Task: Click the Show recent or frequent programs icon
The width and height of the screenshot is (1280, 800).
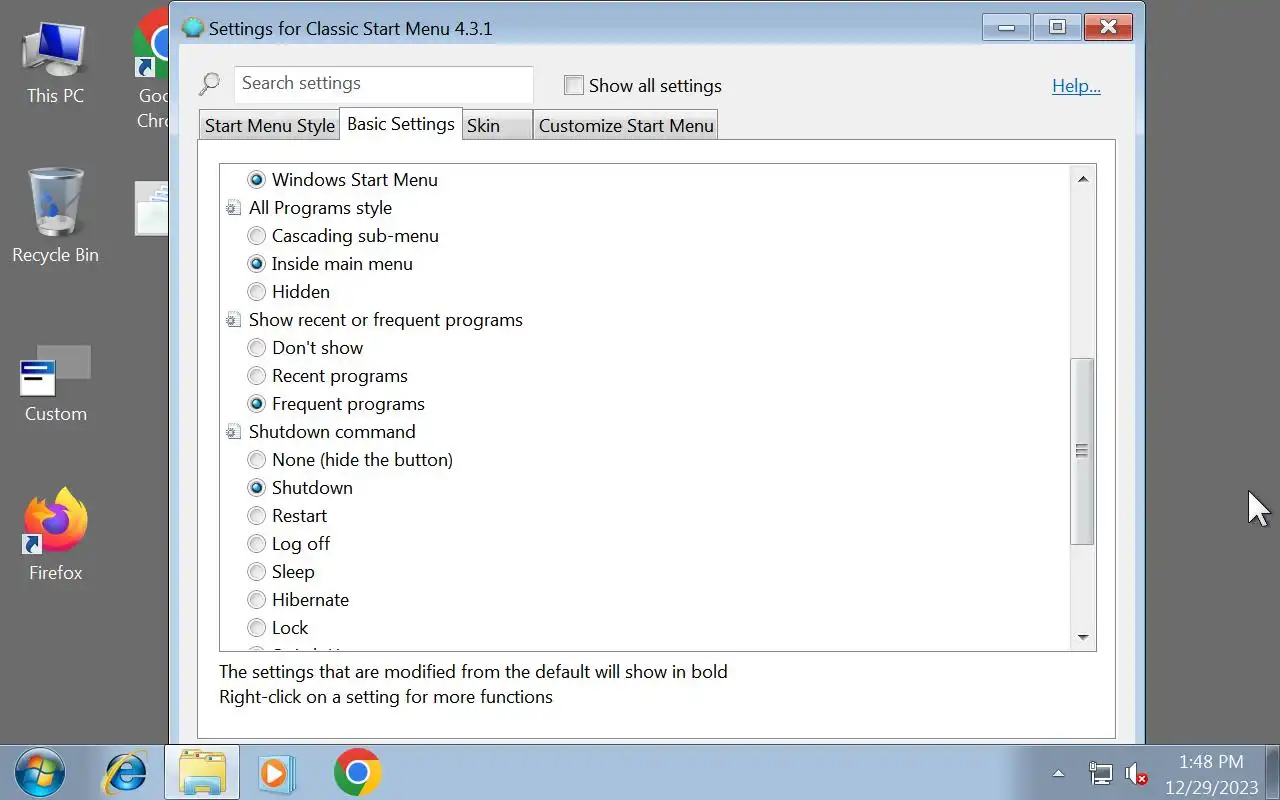Action: click(233, 320)
